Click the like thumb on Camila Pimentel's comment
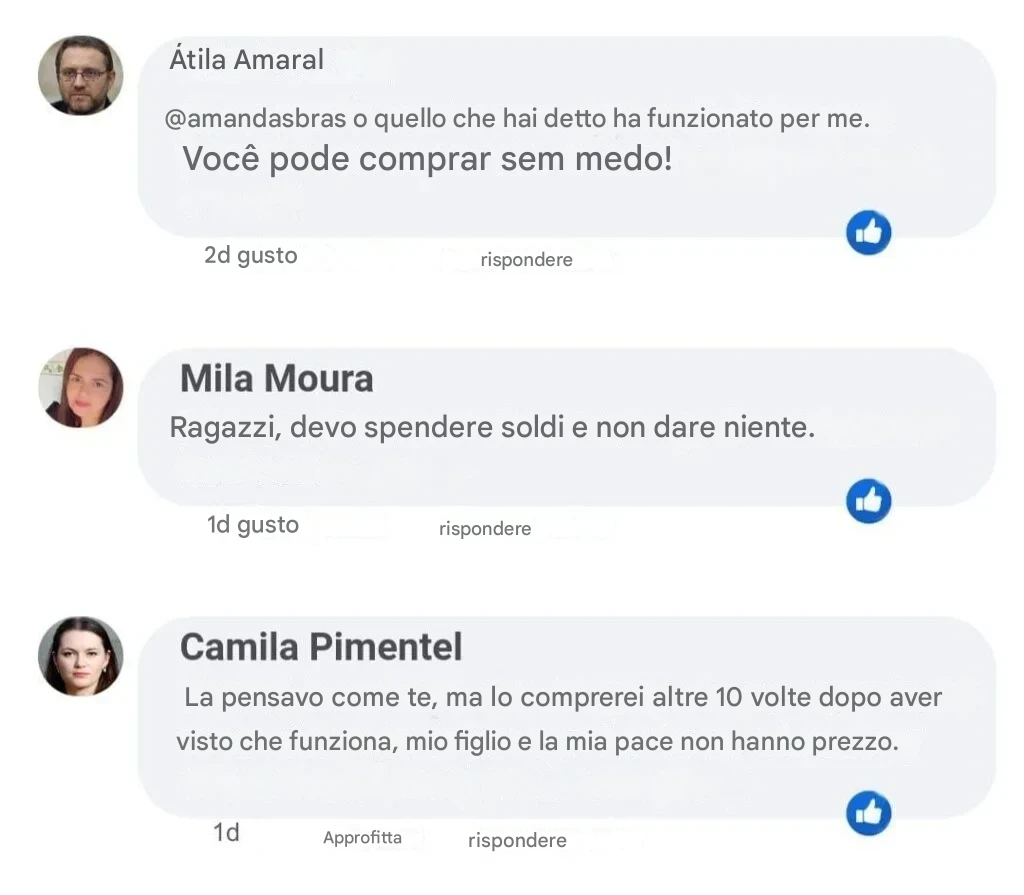This screenshot has height=895, width=1024. [x=868, y=813]
